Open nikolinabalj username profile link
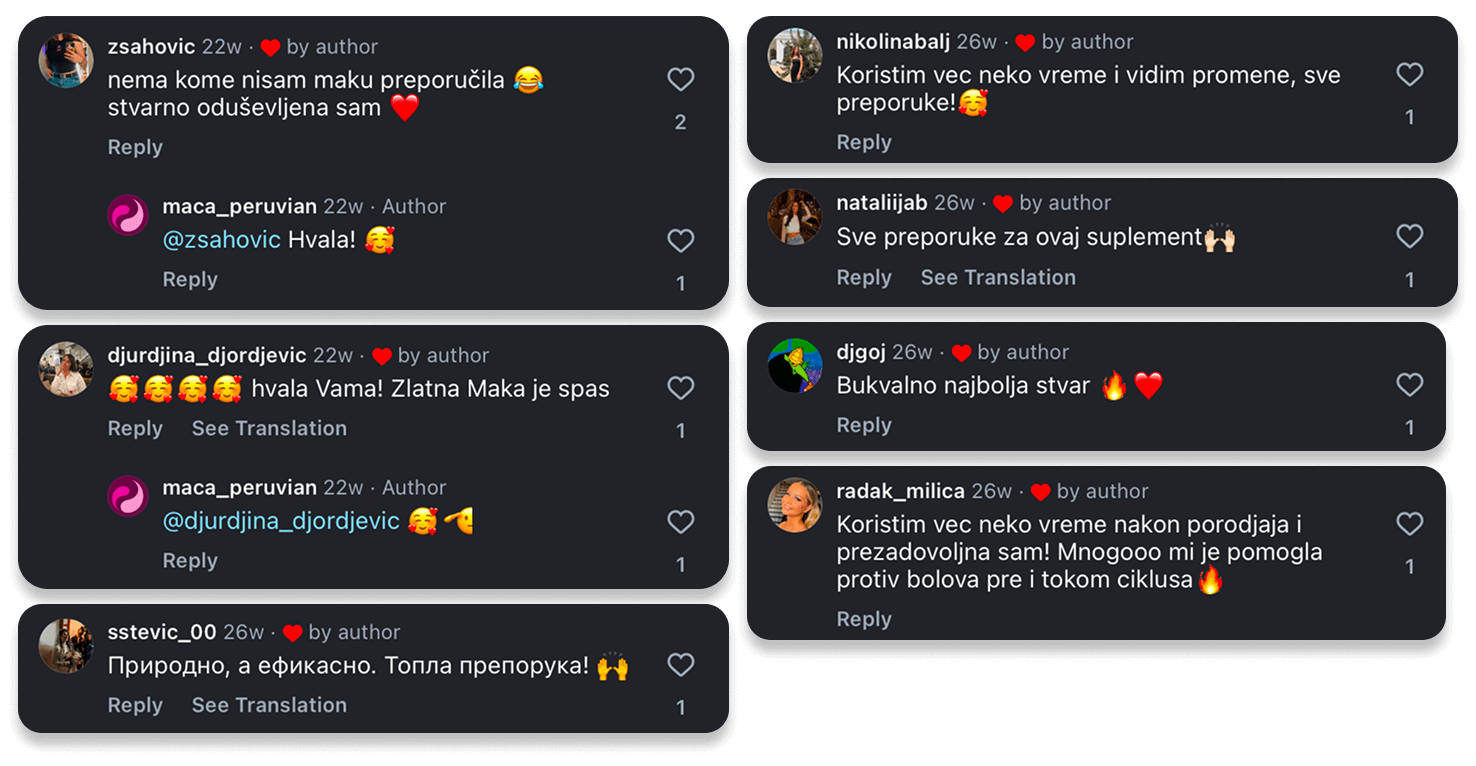This screenshot has height=766, width=1476. (893, 42)
